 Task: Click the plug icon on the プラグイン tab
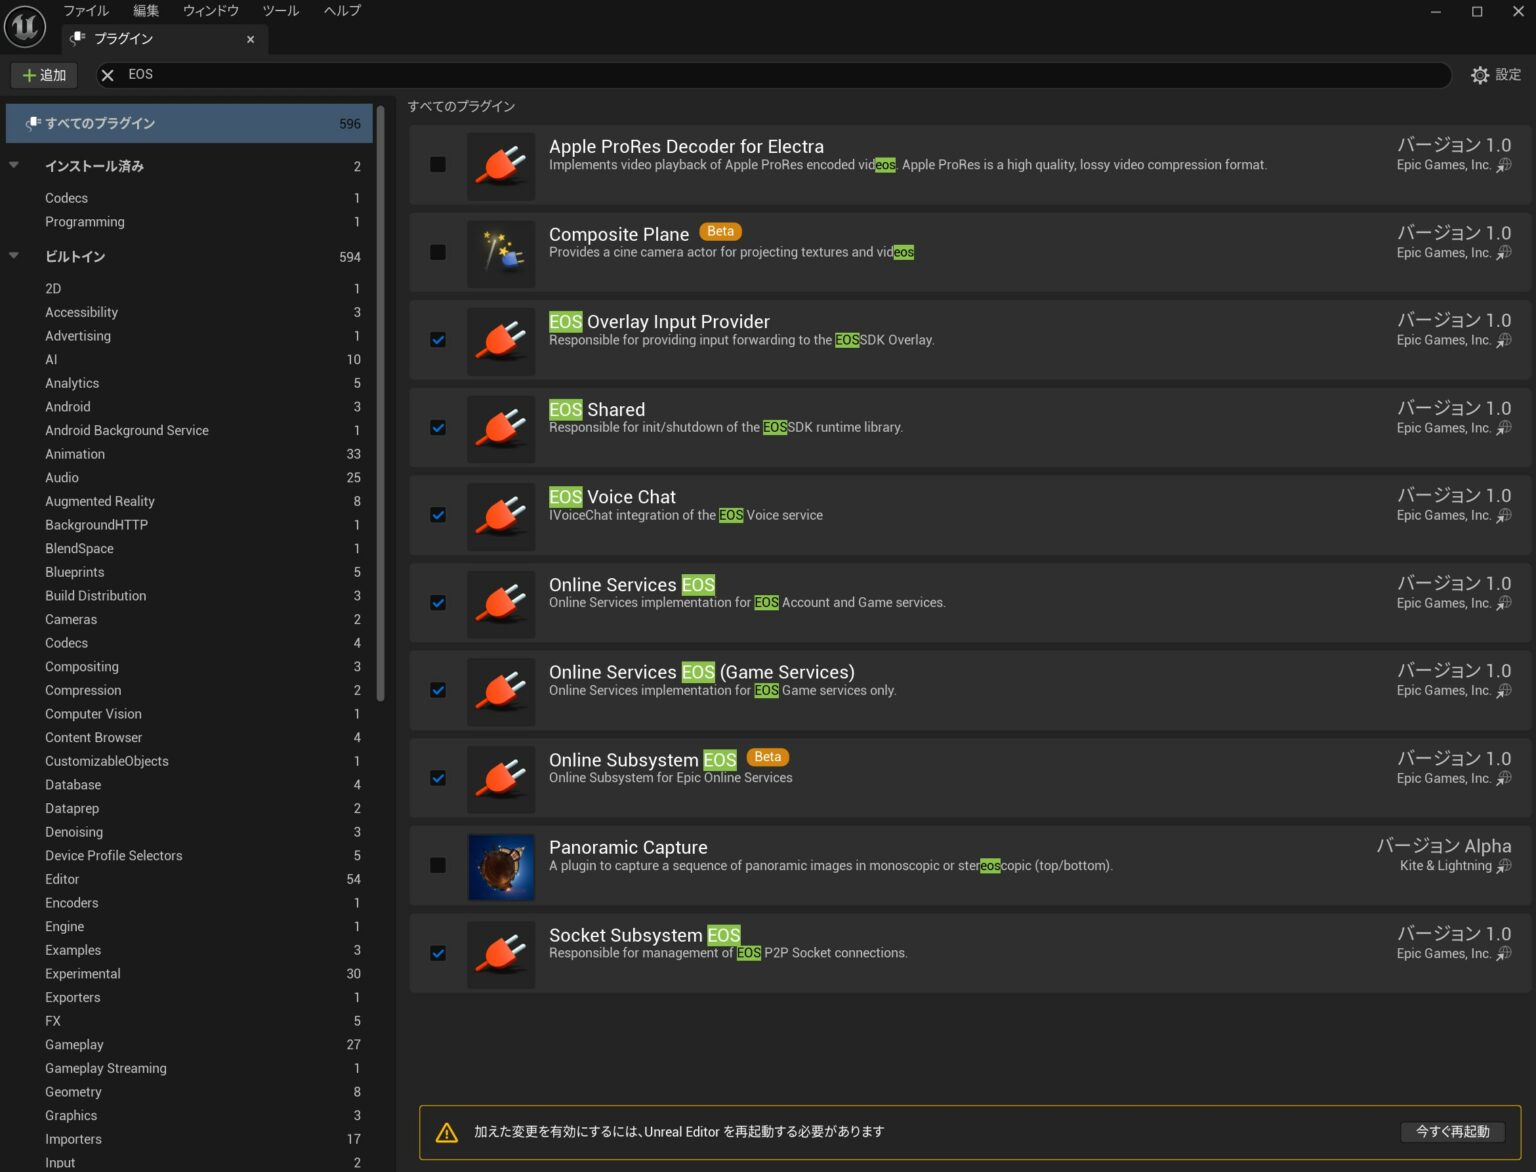[x=76, y=39]
